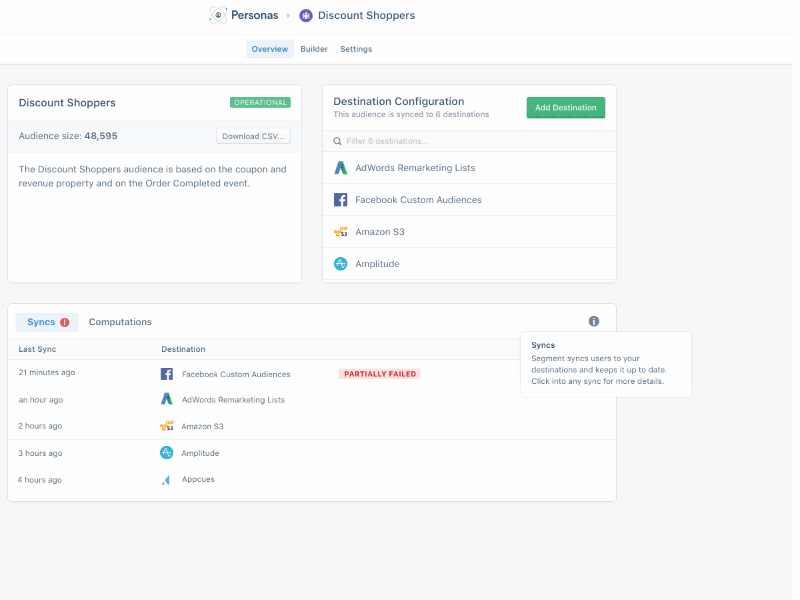This screenshot has height=600, width=800.
Task: Open the Settings tab
Action: pos(356,49)
